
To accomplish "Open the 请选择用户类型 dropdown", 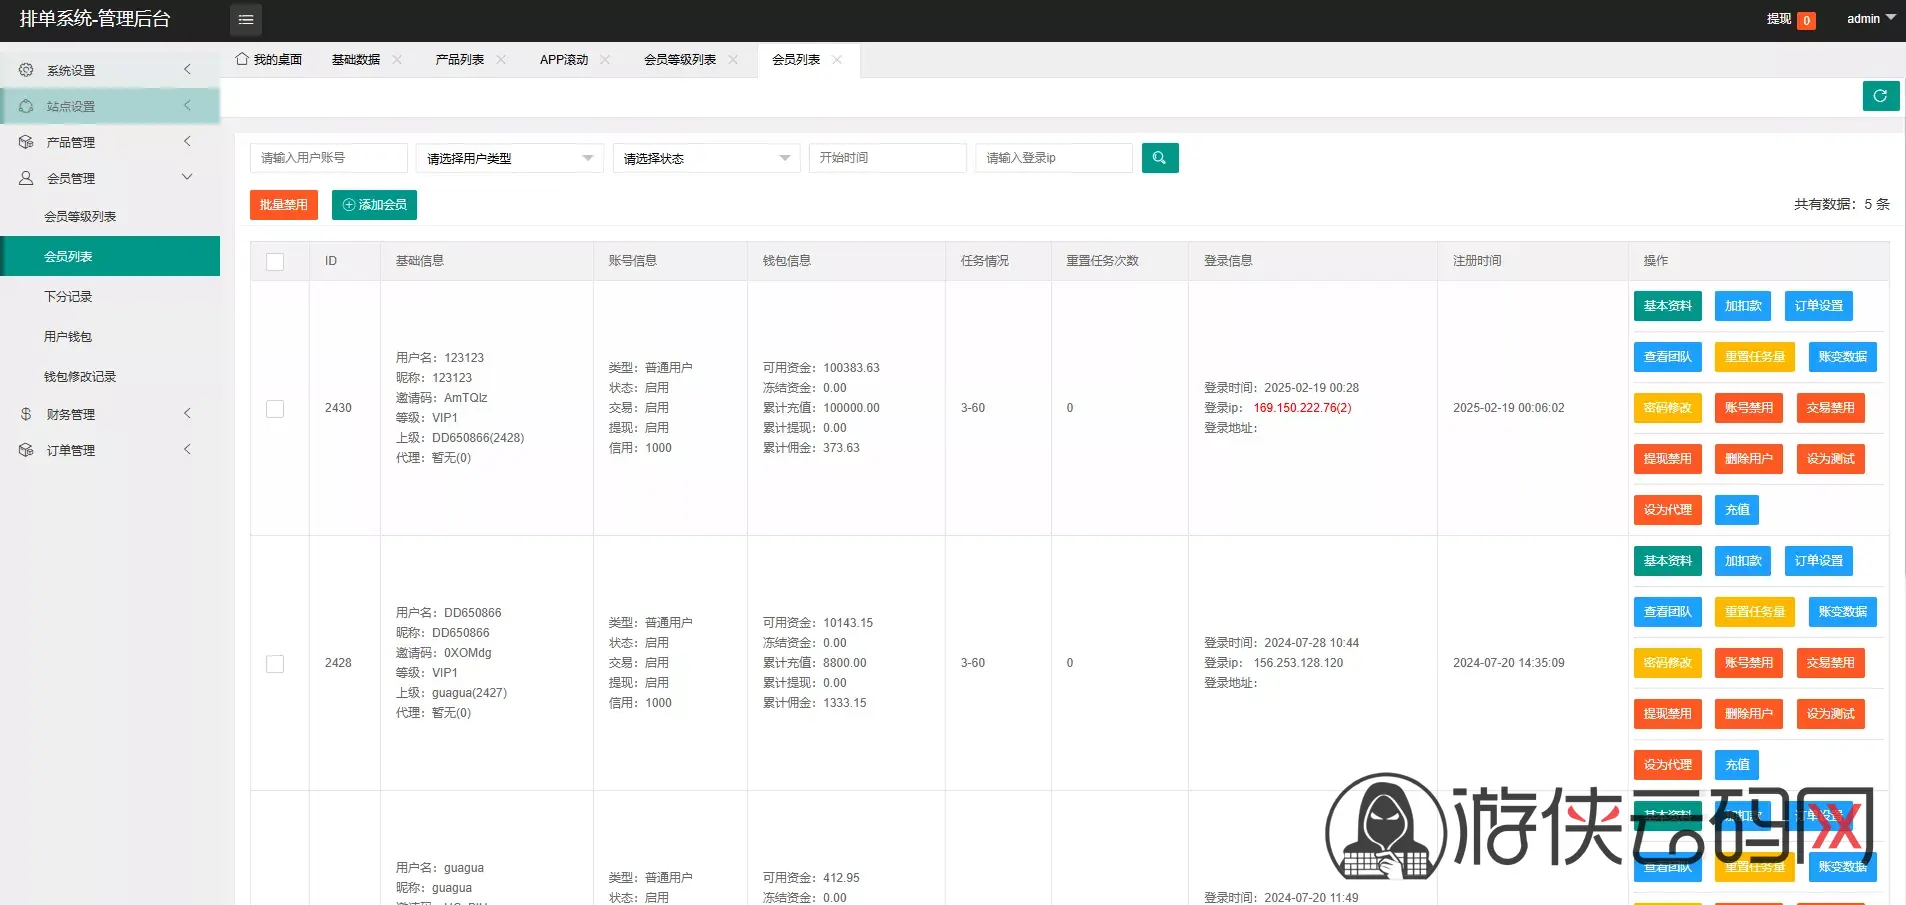I will (x=509, y=158).
